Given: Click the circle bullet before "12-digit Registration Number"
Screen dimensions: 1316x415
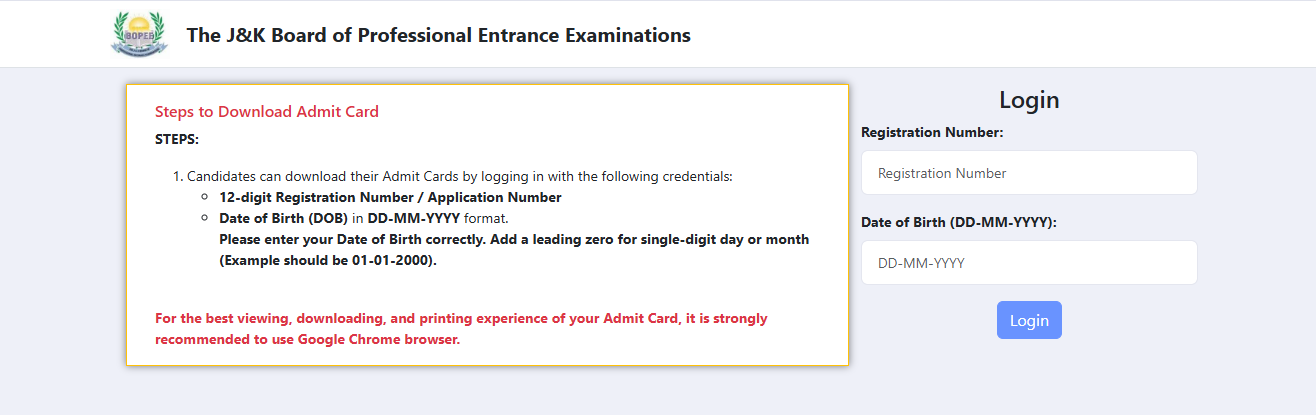Looking at the screenshot, I should click(x=205, y=198).
